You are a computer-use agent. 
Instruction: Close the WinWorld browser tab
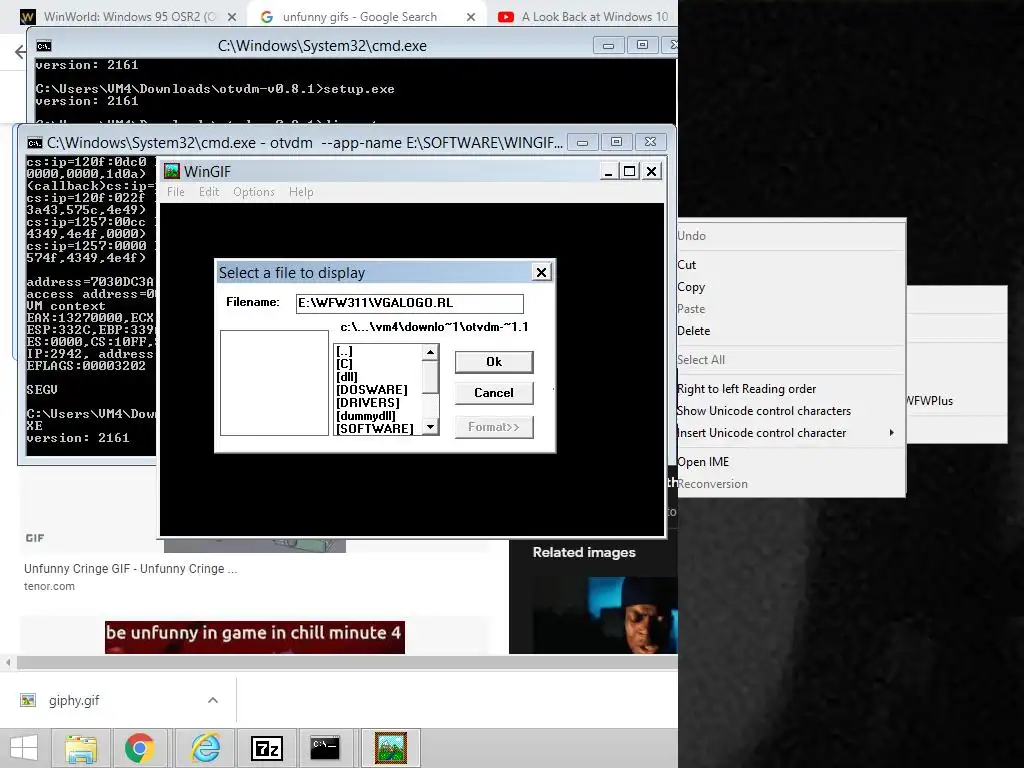click(x=232, y=17)
